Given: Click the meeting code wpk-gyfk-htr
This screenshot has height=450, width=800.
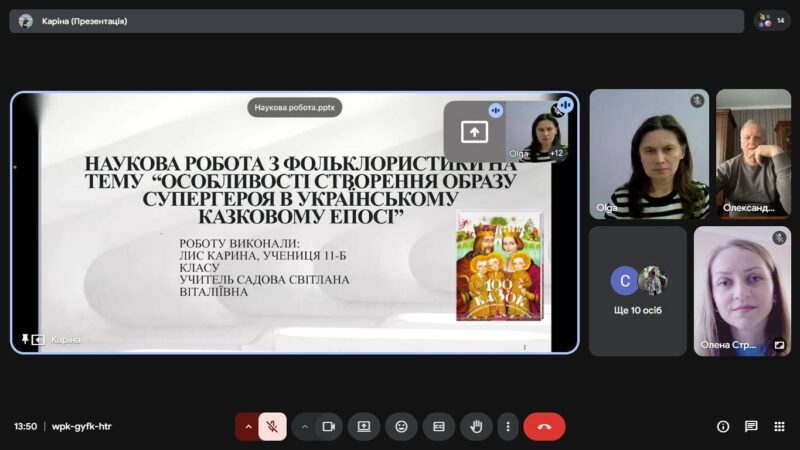Looking at the screenshot, I should pyautogui.click(x=82, y=427).
